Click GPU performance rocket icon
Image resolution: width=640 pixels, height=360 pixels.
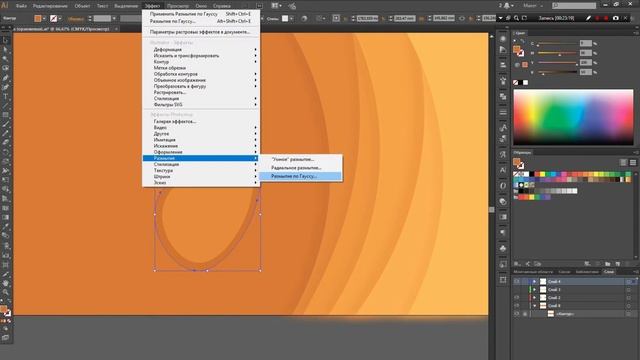click(x=292, y=6)
